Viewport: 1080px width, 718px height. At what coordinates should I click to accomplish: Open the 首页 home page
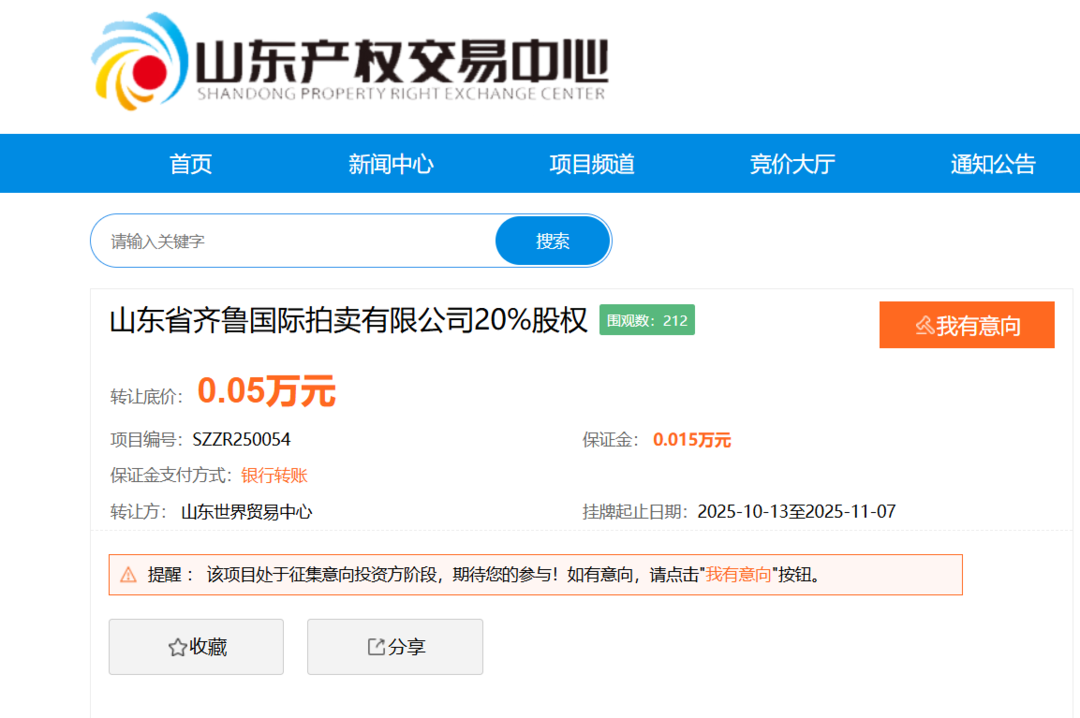(191, 164)
